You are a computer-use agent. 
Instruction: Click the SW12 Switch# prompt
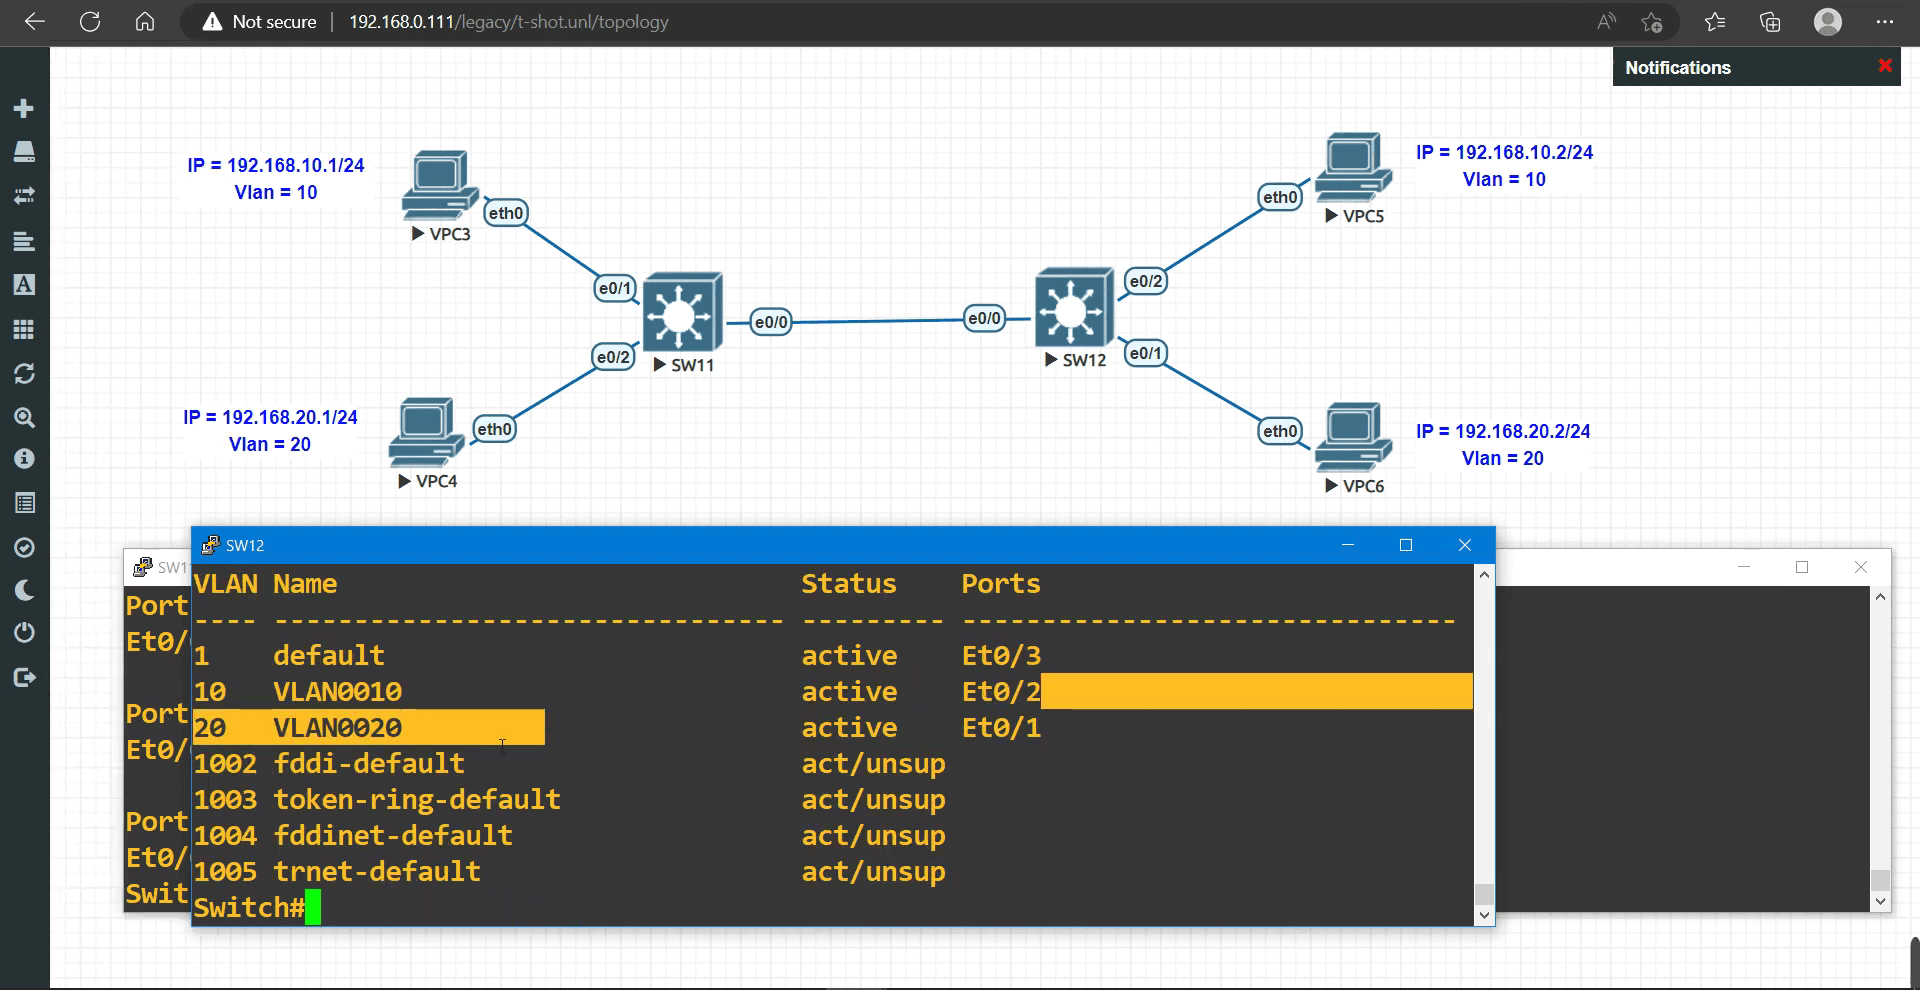(x=249, y=907)
